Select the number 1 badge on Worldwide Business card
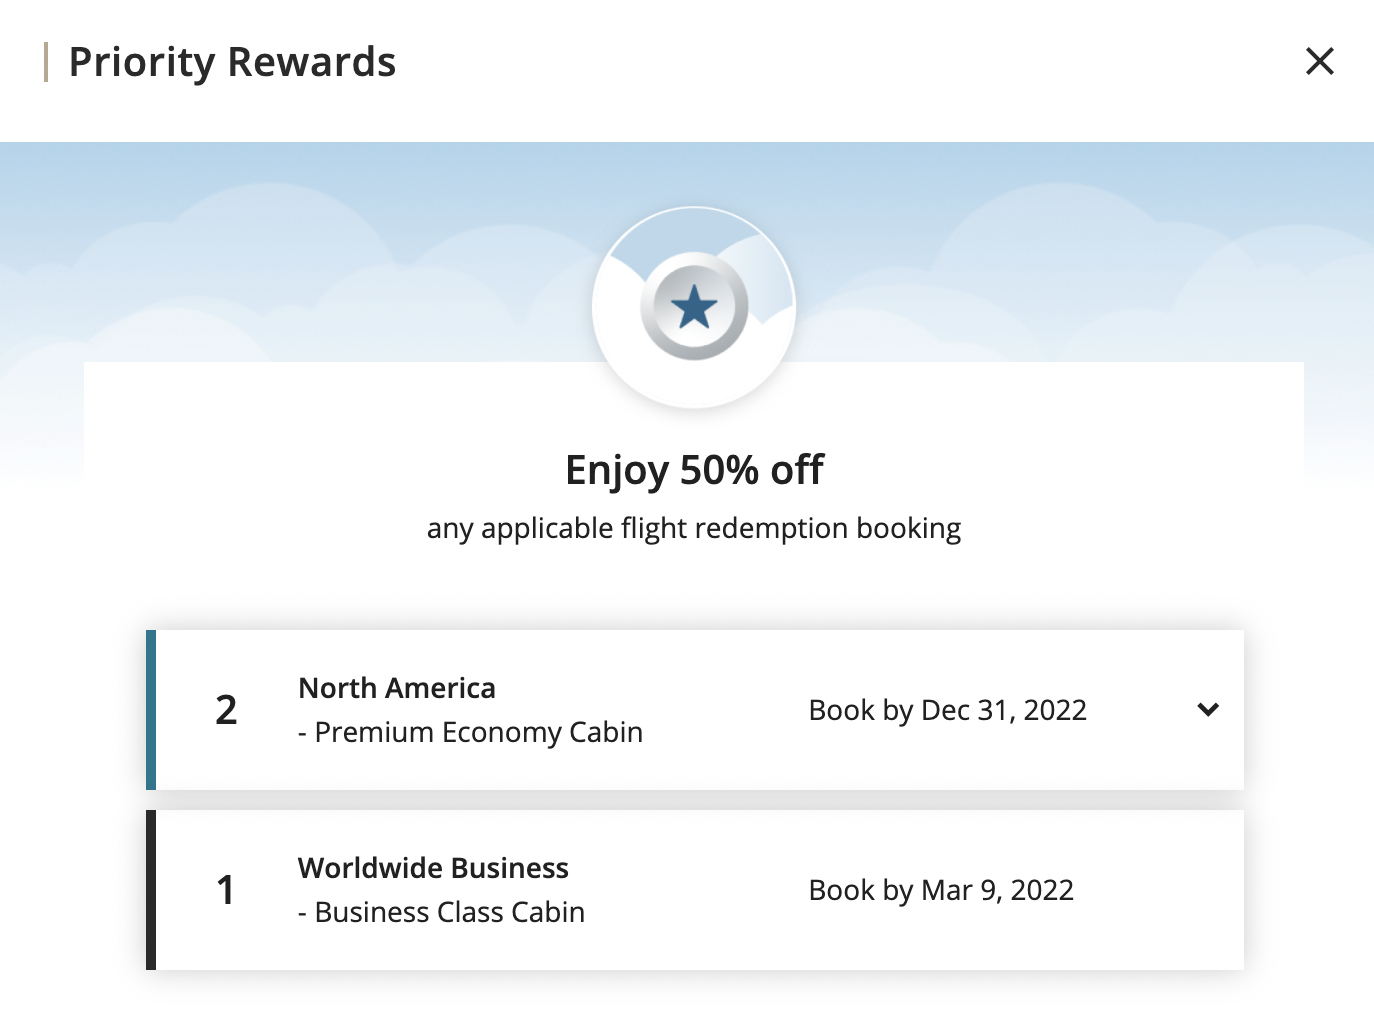Image resolution: width=1374 pixels, height=1018 pixels. click(x=226, y=890)
